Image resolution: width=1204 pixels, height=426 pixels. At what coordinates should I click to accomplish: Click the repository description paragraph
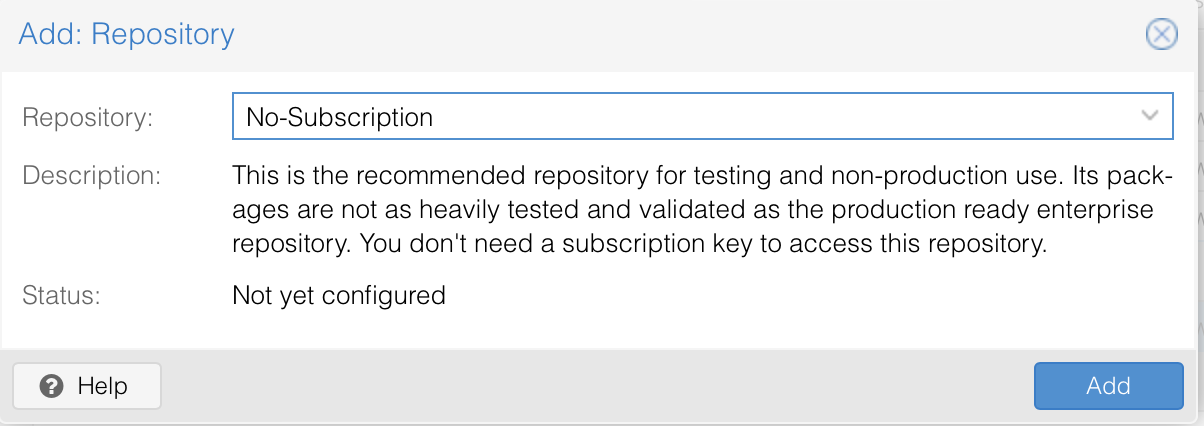pyautogui.click(x=701, y=210)
